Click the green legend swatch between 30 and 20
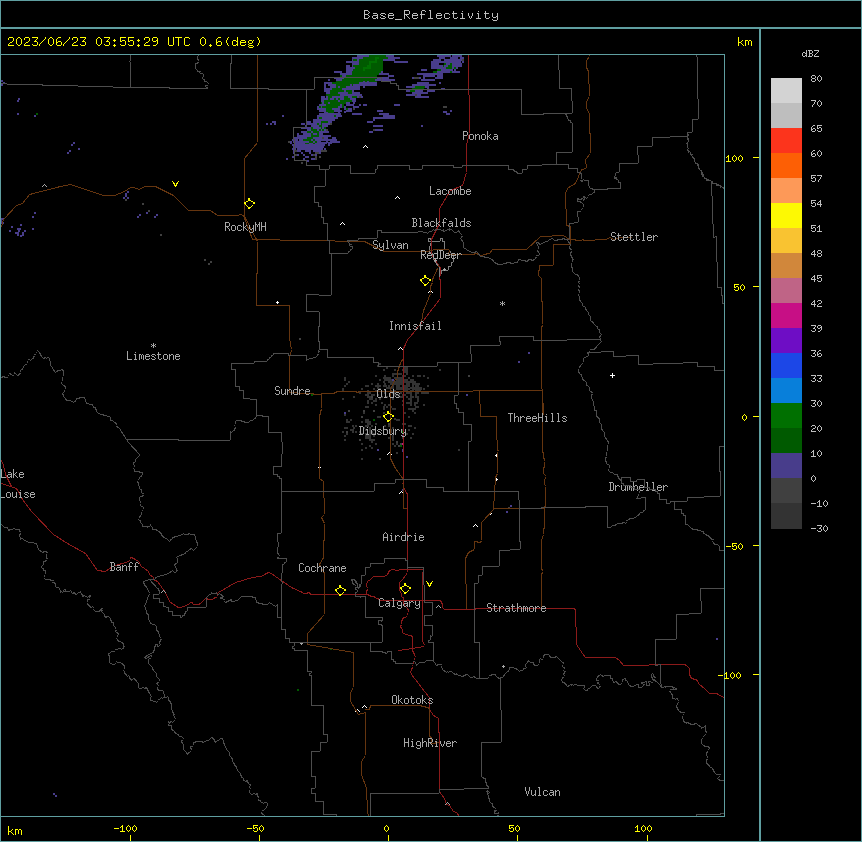This screenshot has height=842, width=862. (x=786, y=416)
